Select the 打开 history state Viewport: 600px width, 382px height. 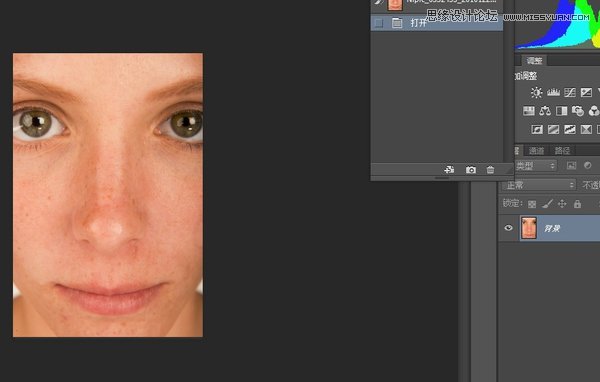coord(437,23)
